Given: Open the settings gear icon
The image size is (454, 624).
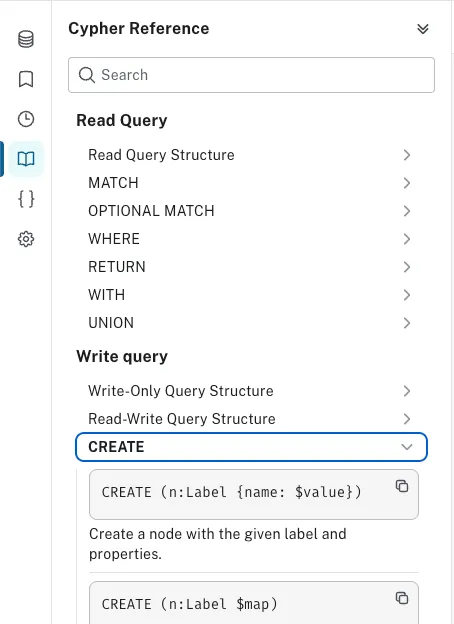Looking at the screenshot, I should tap(26, 239).
